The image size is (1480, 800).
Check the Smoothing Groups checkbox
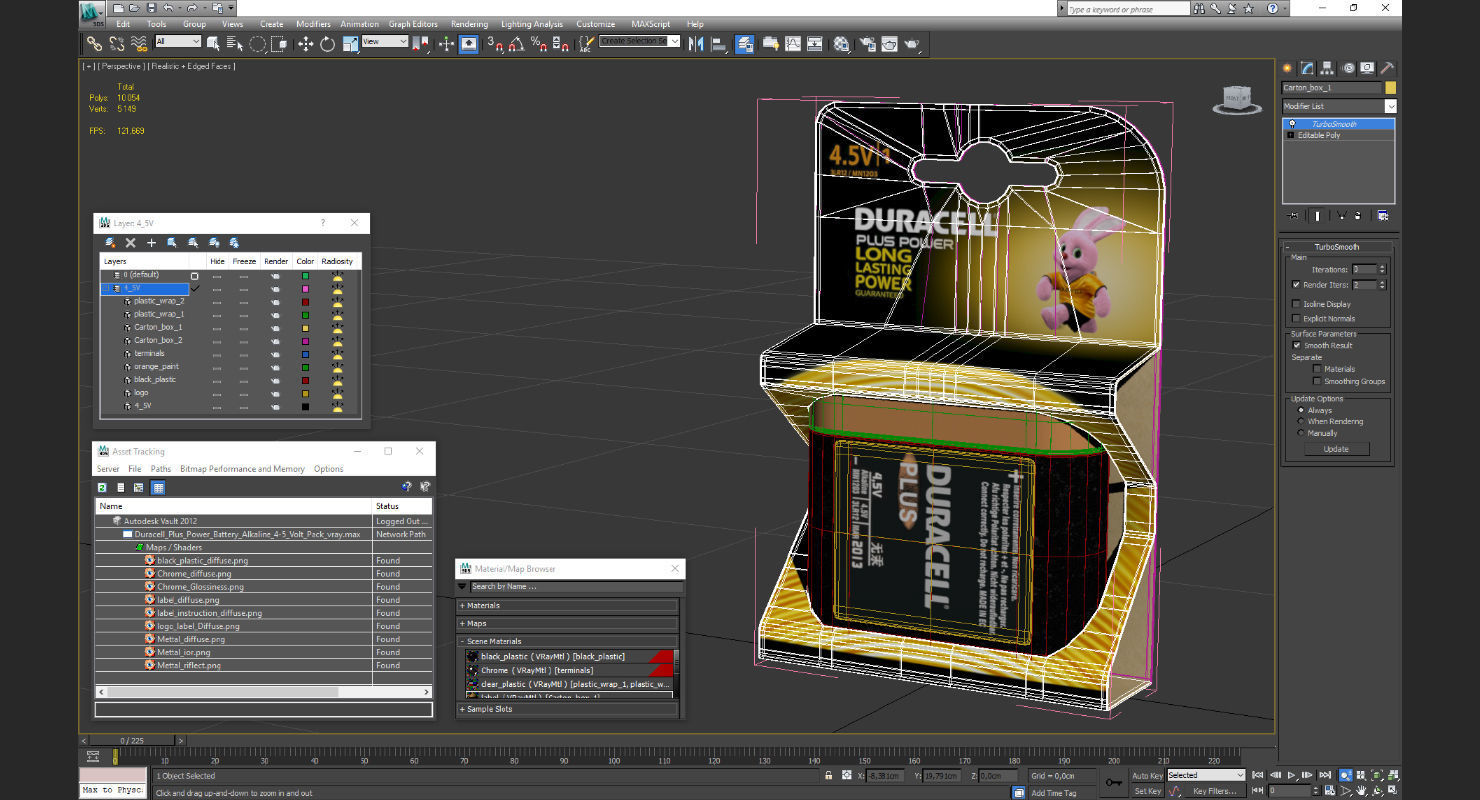[x=1317, y=381]
